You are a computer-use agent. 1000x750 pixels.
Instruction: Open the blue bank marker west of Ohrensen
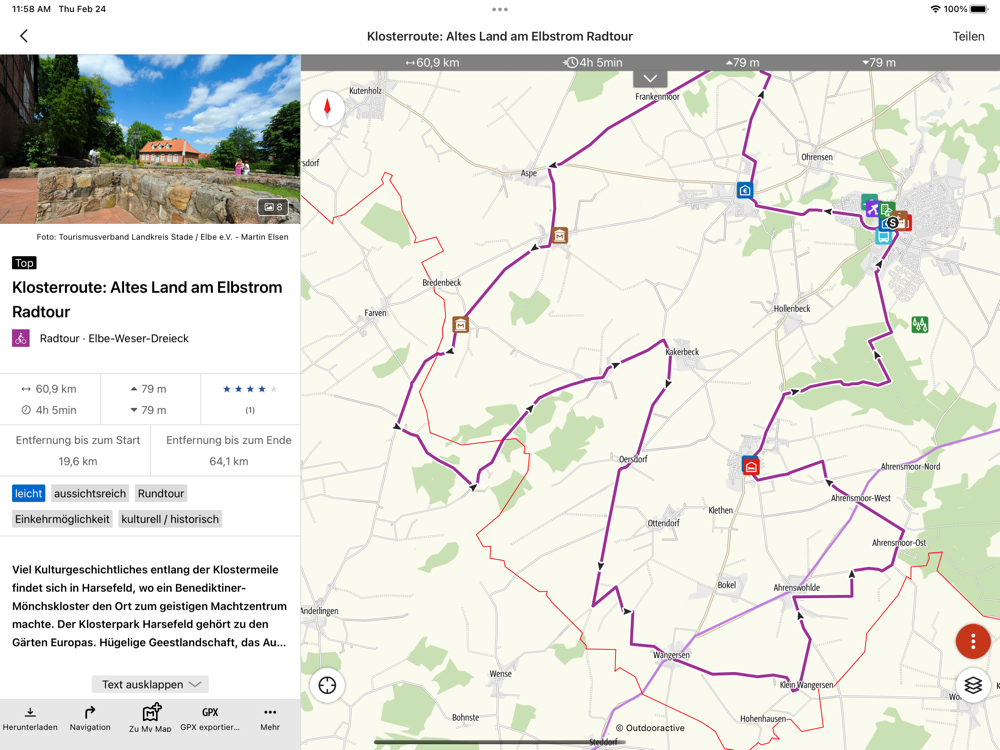pos(744,190)
